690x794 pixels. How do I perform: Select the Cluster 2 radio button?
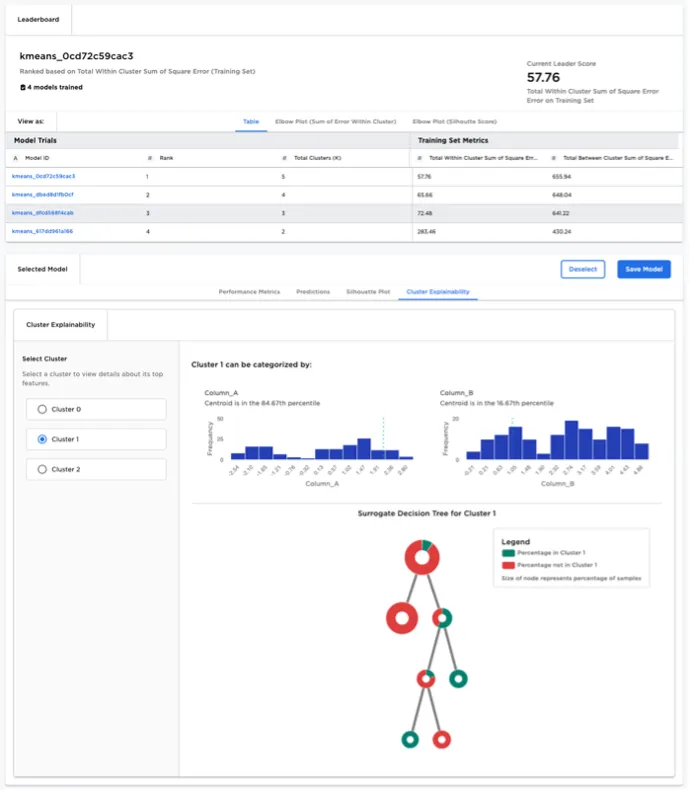pos(42,469)
